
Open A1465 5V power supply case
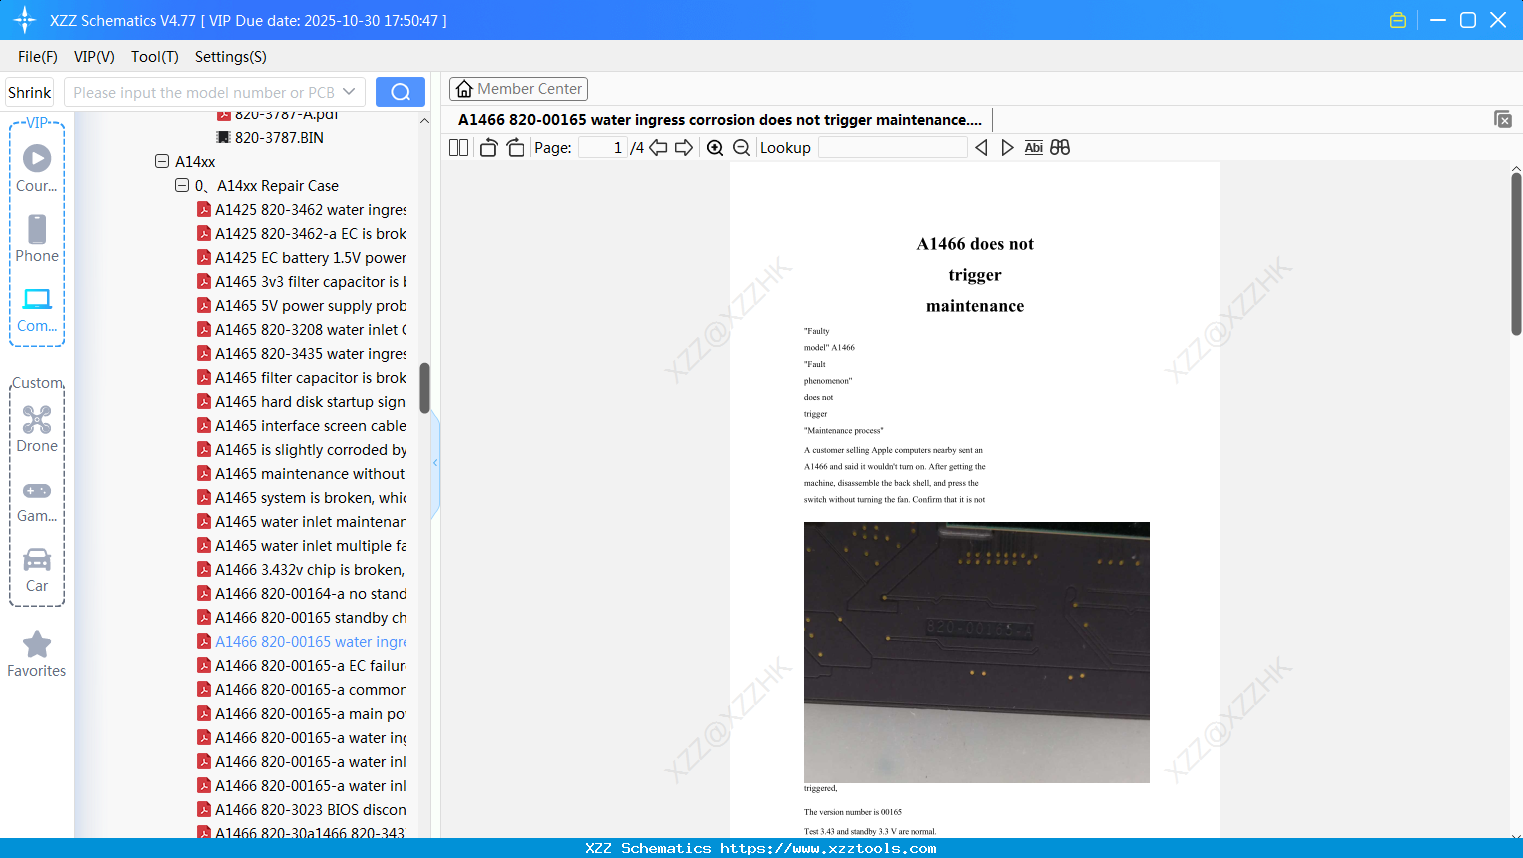(x=302, y=305)
